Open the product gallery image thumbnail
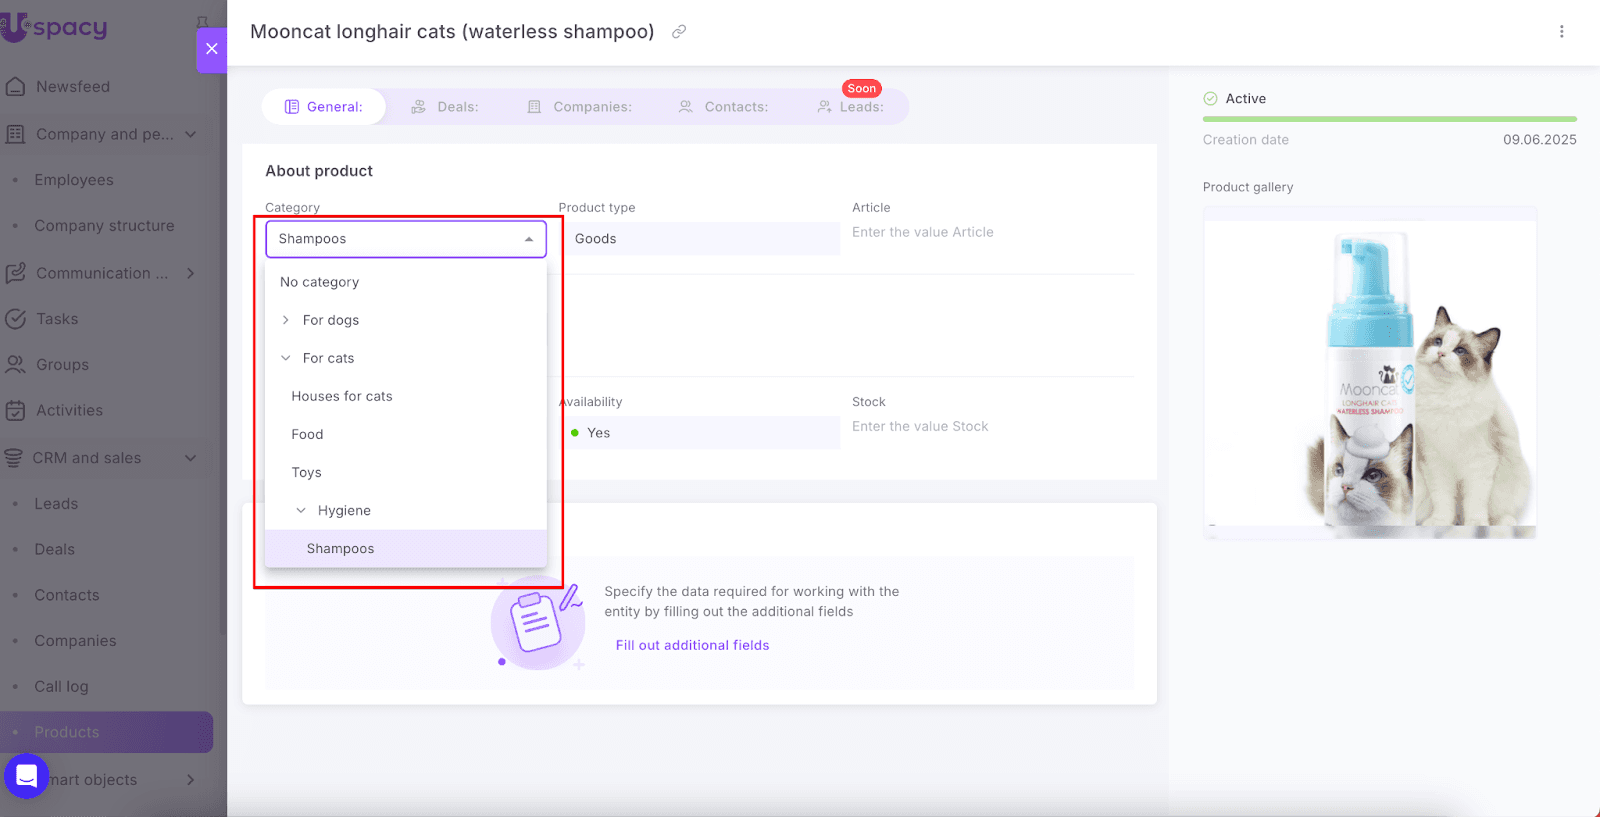 coord(1369,375)
